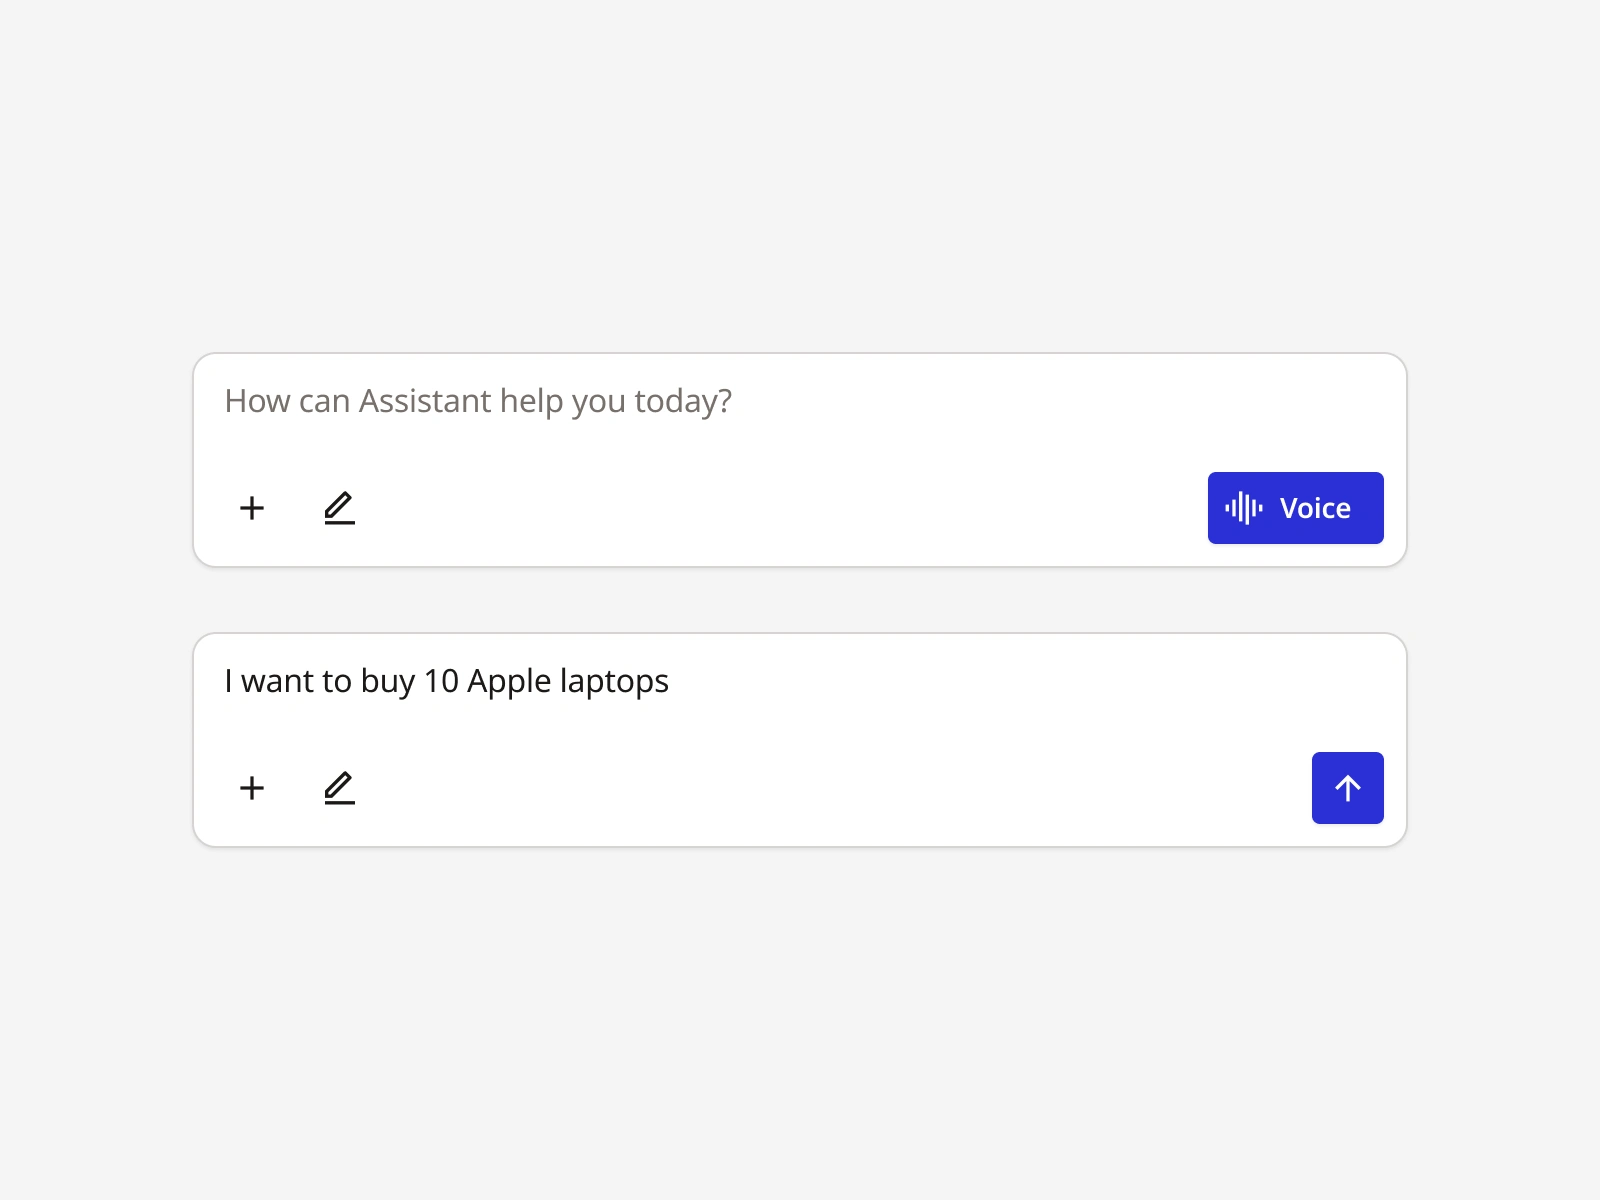Click the word "today?" in the placeholder text
Screen dimensions: 1600x1200
(x=683, y=401)
